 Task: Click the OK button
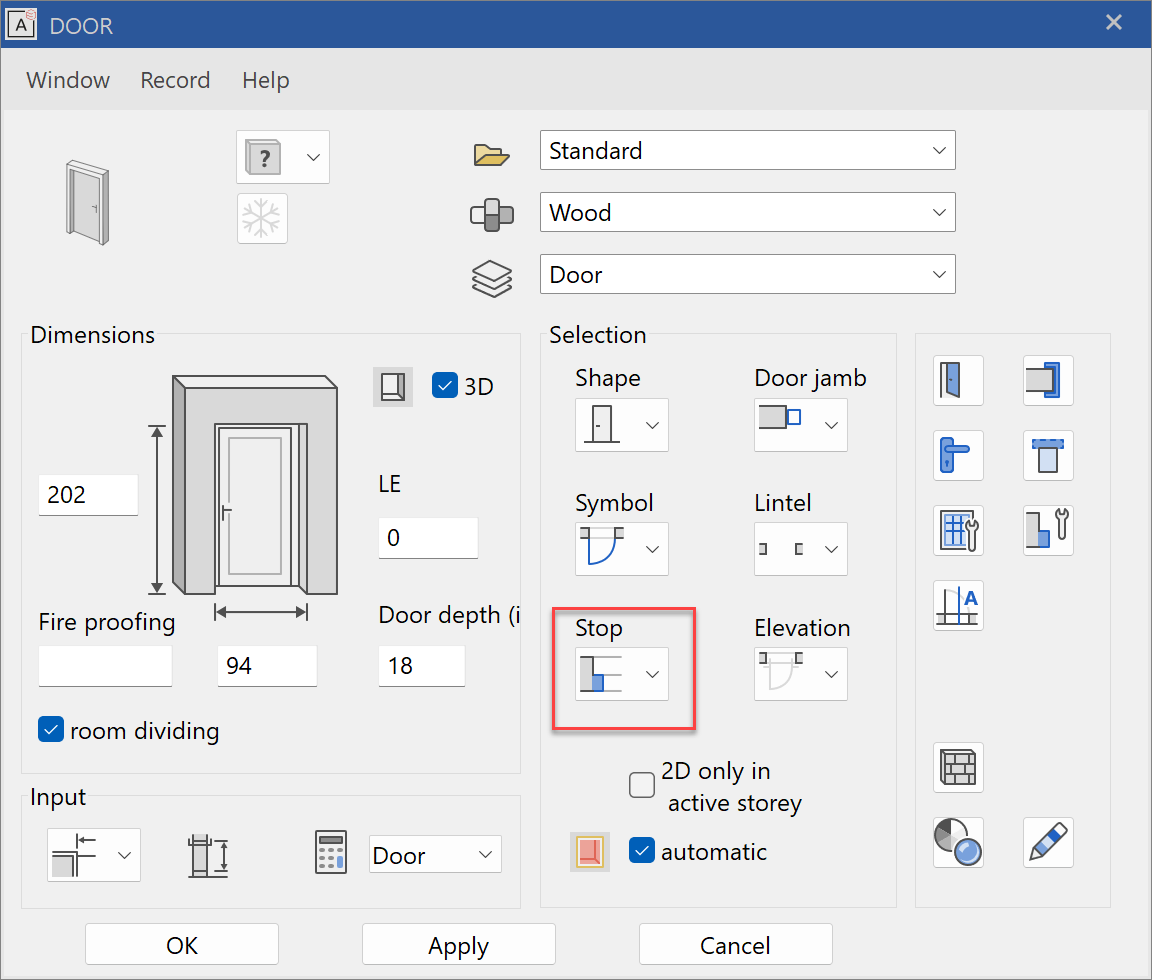pyautogui.click(x=181, y=944)
